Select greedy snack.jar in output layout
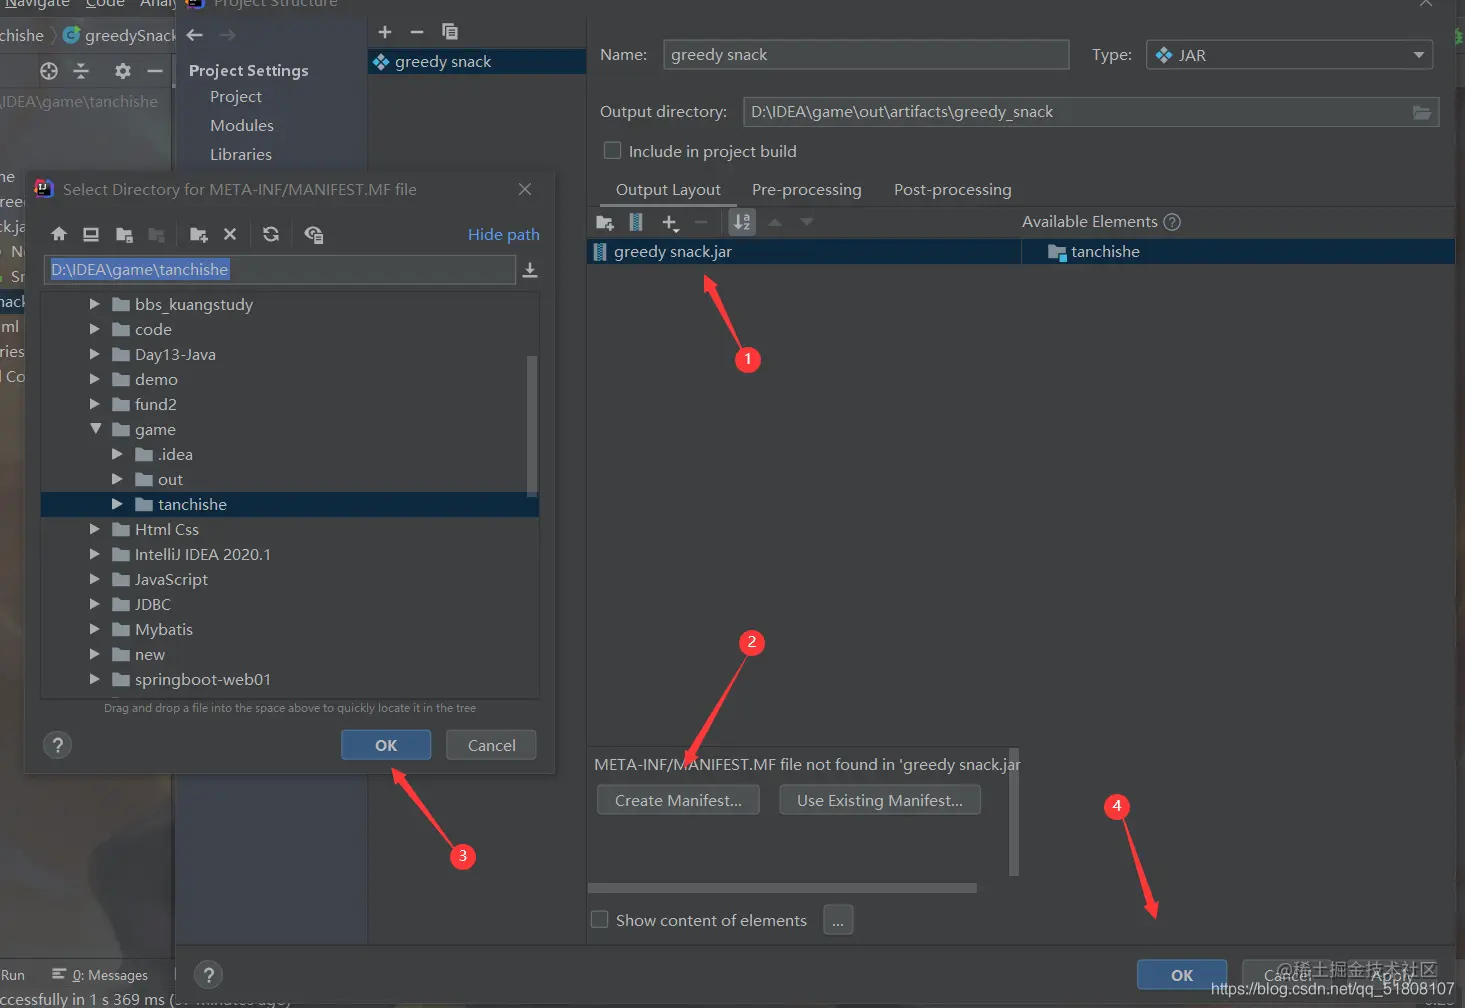The width and height of the screenshot is (1465, 1008). pyautogui.click(x=804, y=252)
